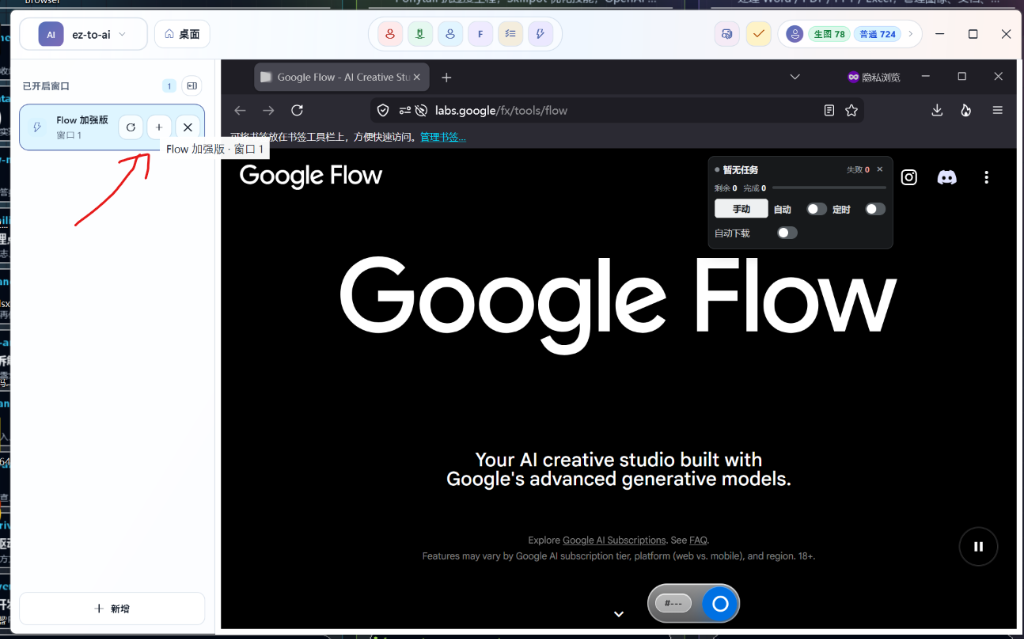Click the labs.google/fx/tools/flow address field
This screenshot has height=639, width=1024.
(x=617, y=110)
